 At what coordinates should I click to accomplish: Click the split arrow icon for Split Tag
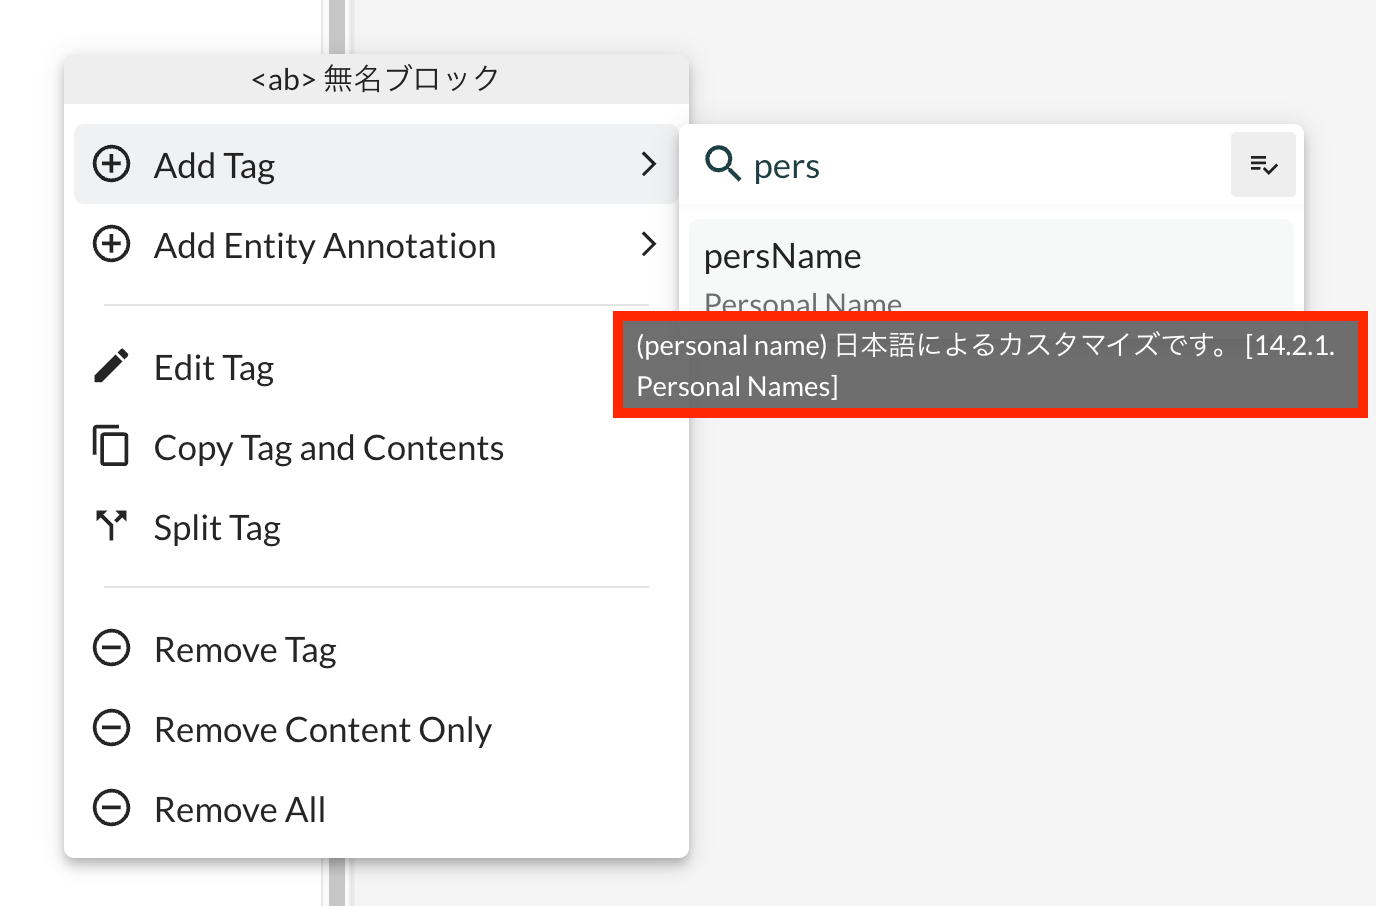(x=111, y=526)
